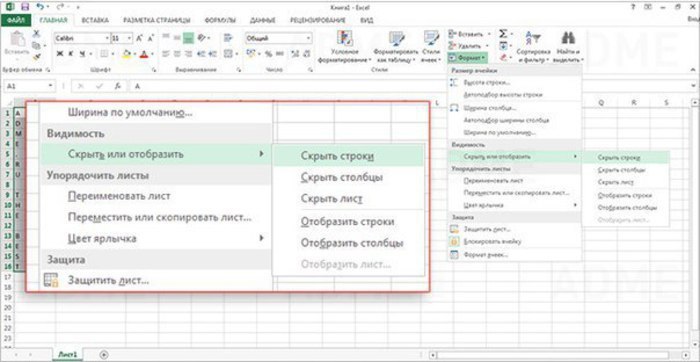Open the Fill down tool

point(503,46)
